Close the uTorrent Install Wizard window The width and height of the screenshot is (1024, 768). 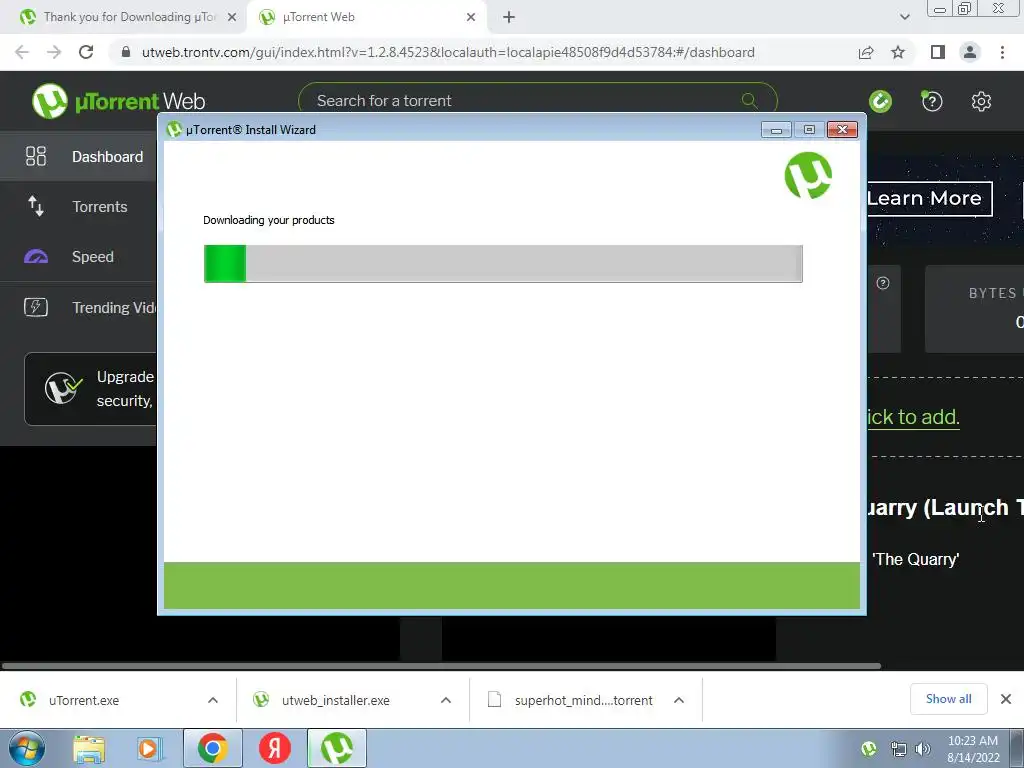pyautogui.click(x=842, y=129)
